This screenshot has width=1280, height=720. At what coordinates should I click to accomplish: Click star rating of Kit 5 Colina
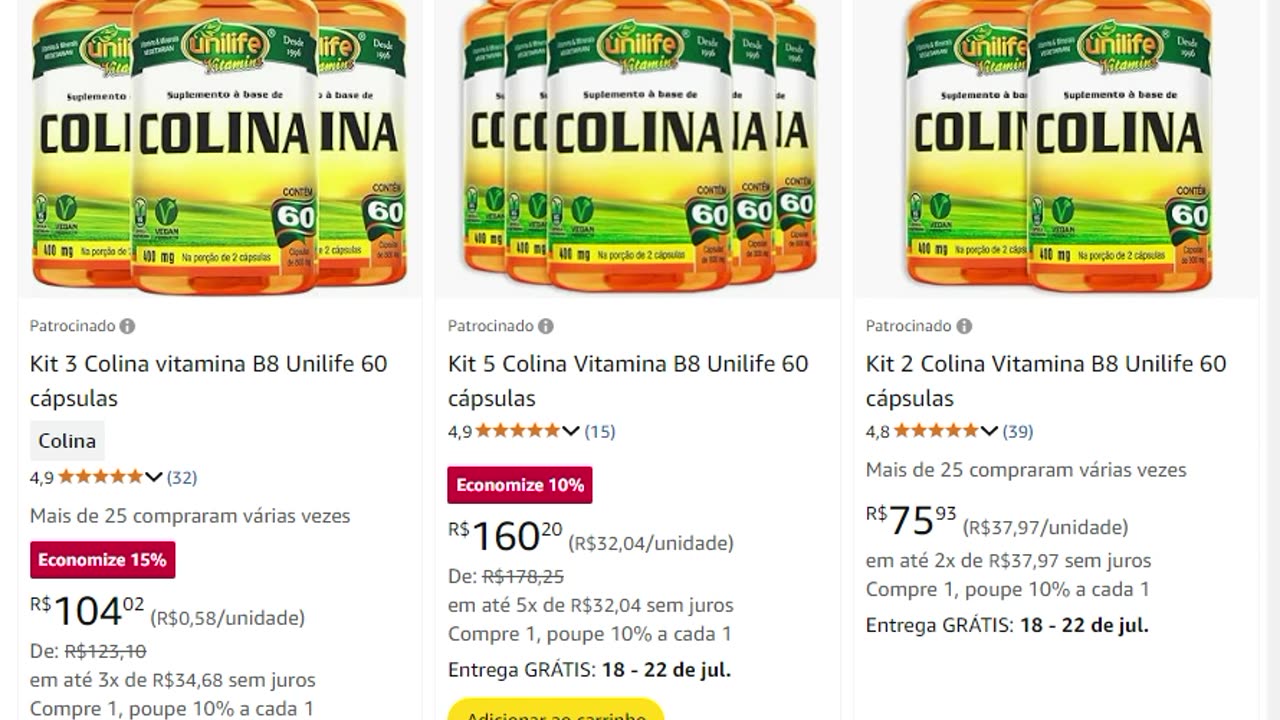tap(518, 431)
